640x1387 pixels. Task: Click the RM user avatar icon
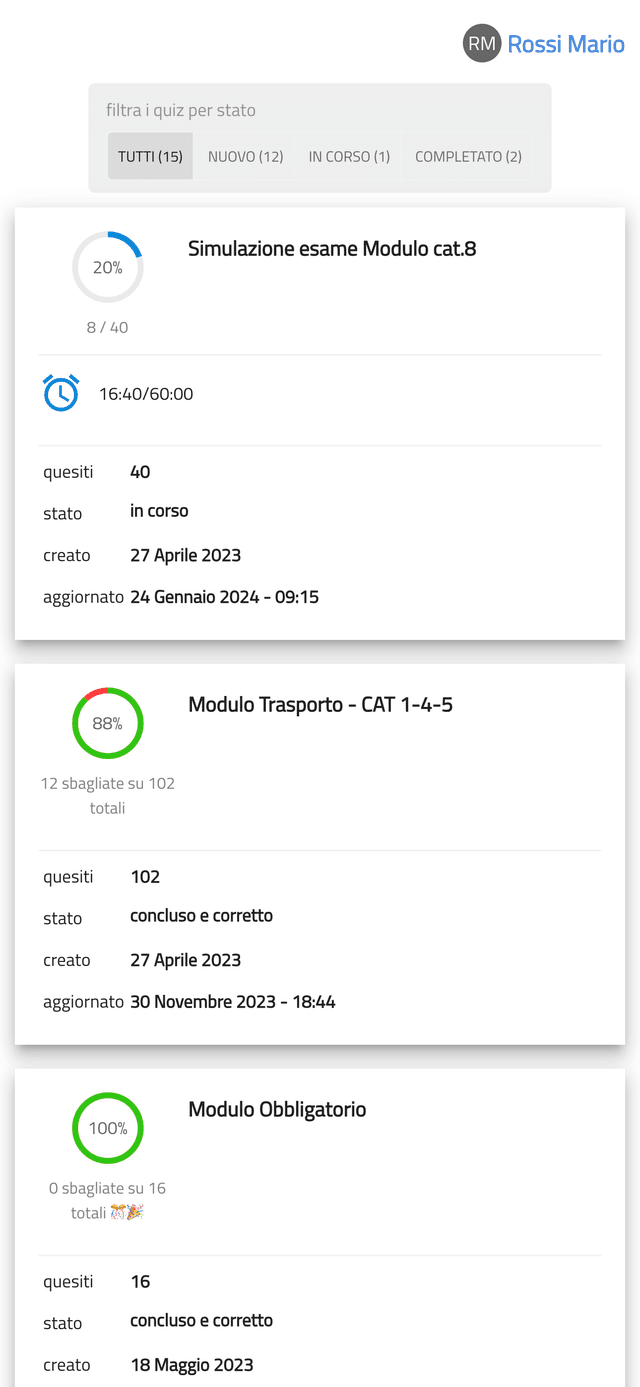pos(481,44)
